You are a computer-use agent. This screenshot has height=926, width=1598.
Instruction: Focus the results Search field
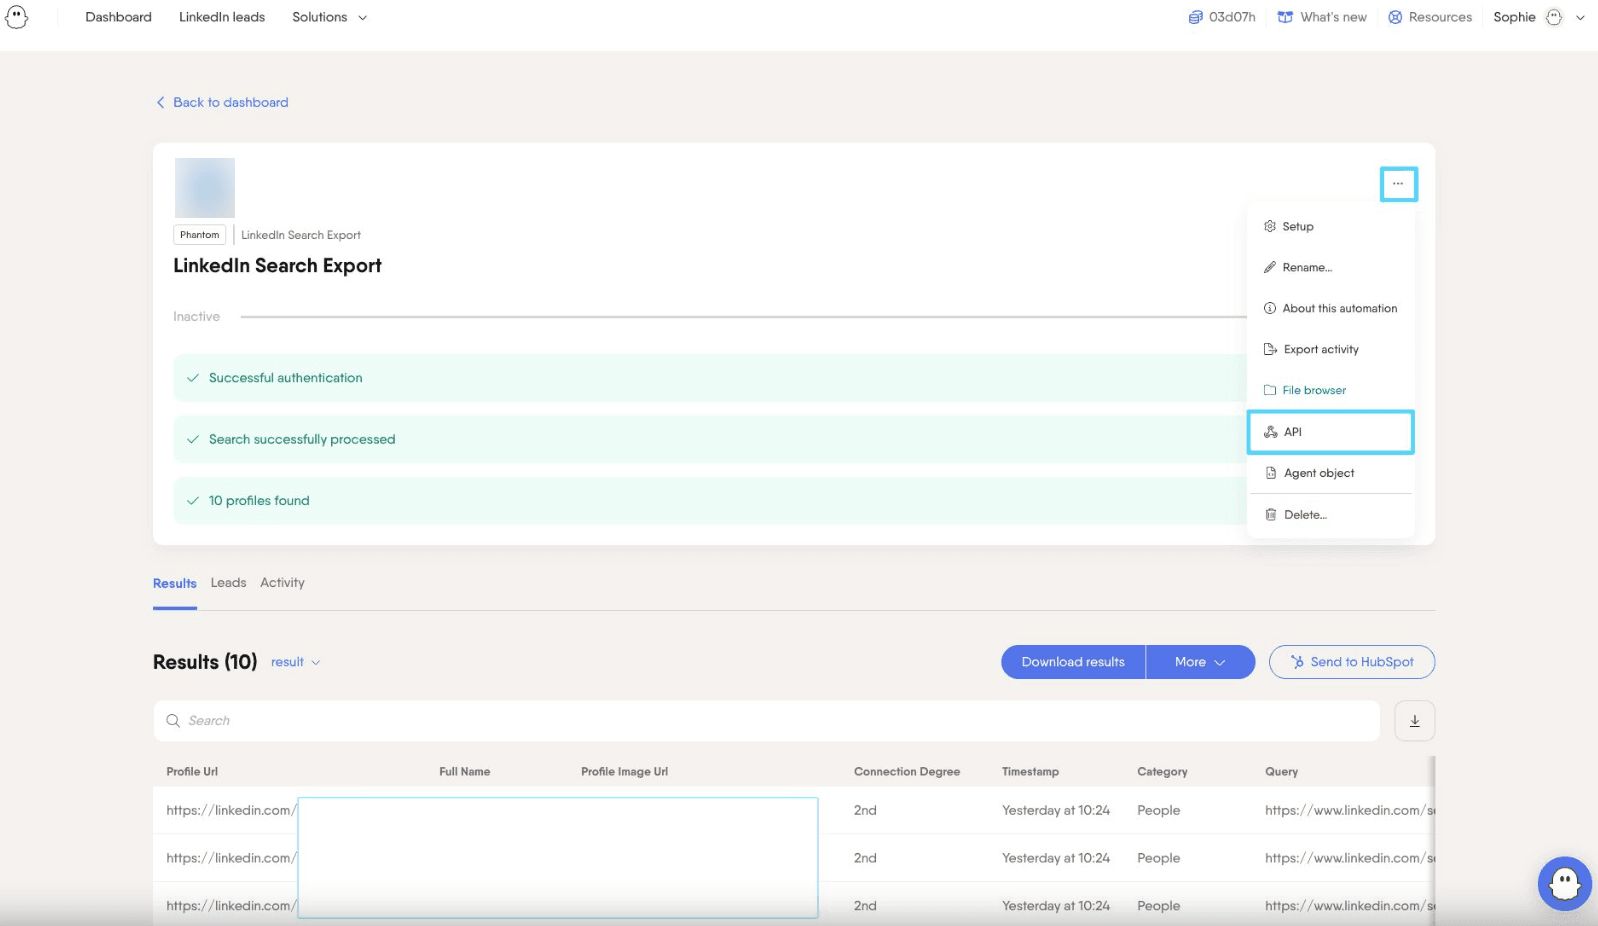[766, 721]
